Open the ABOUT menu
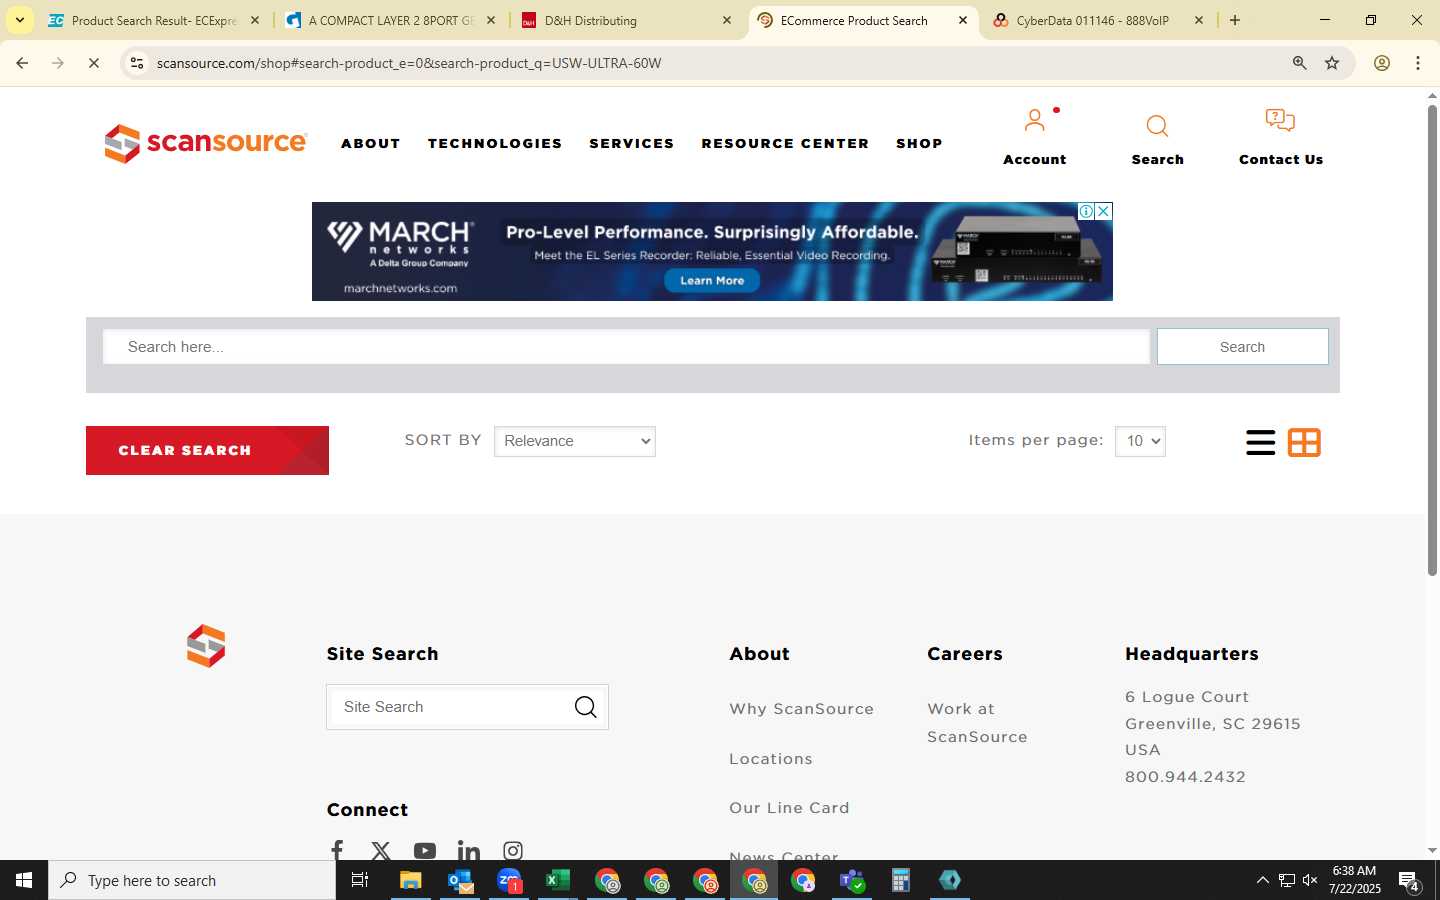 click(x=371, y=143)
